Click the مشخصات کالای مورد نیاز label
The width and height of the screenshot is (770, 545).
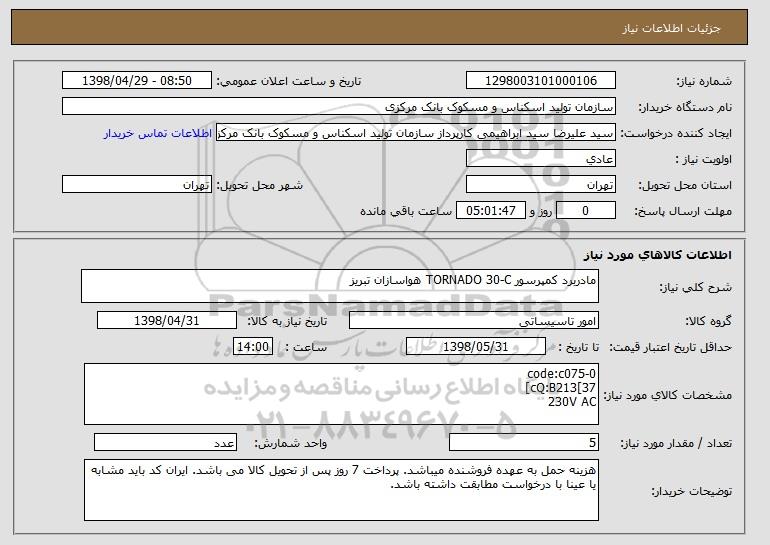[667, 395]
